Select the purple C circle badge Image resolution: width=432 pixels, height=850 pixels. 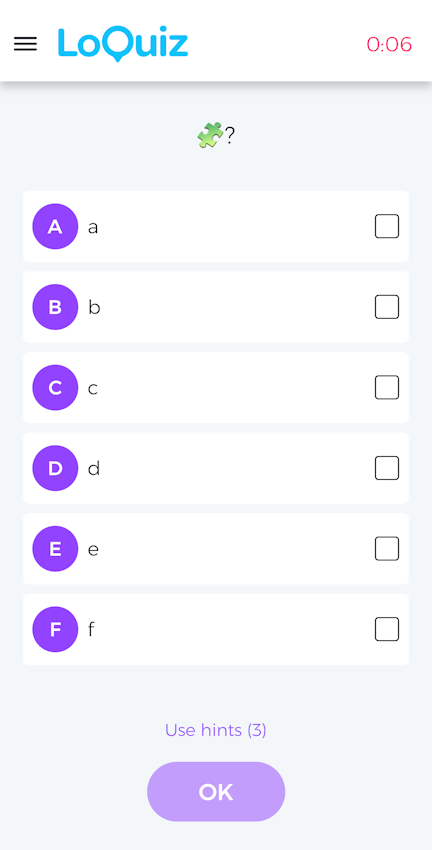[x=55, y=388]
